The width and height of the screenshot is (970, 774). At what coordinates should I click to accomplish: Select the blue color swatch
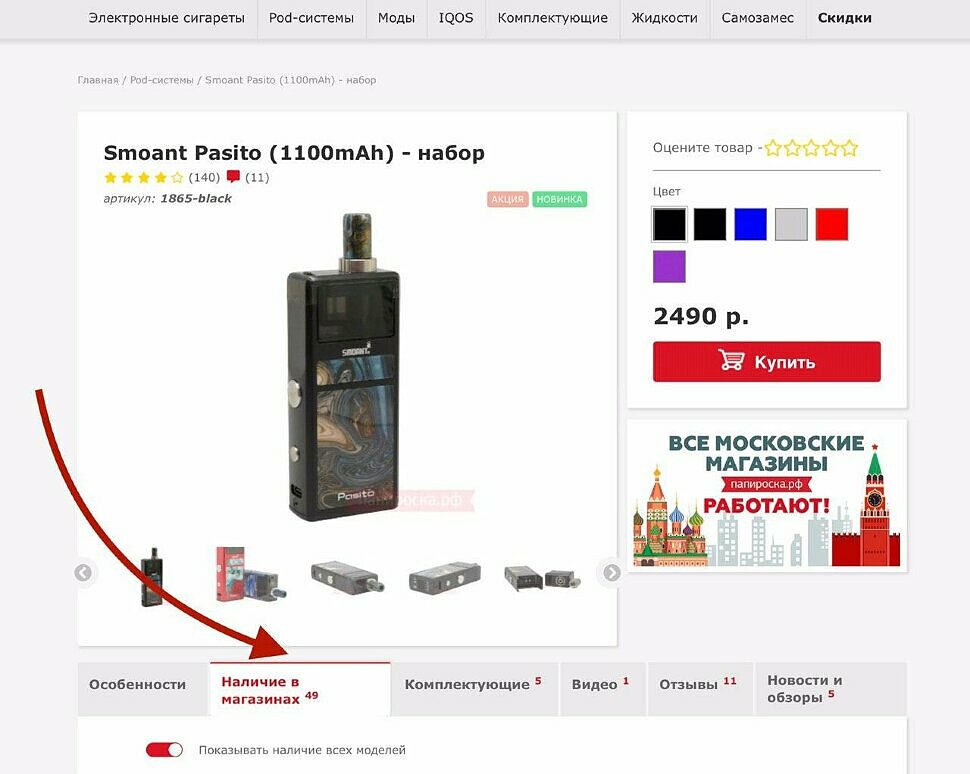tap(750, 224)
